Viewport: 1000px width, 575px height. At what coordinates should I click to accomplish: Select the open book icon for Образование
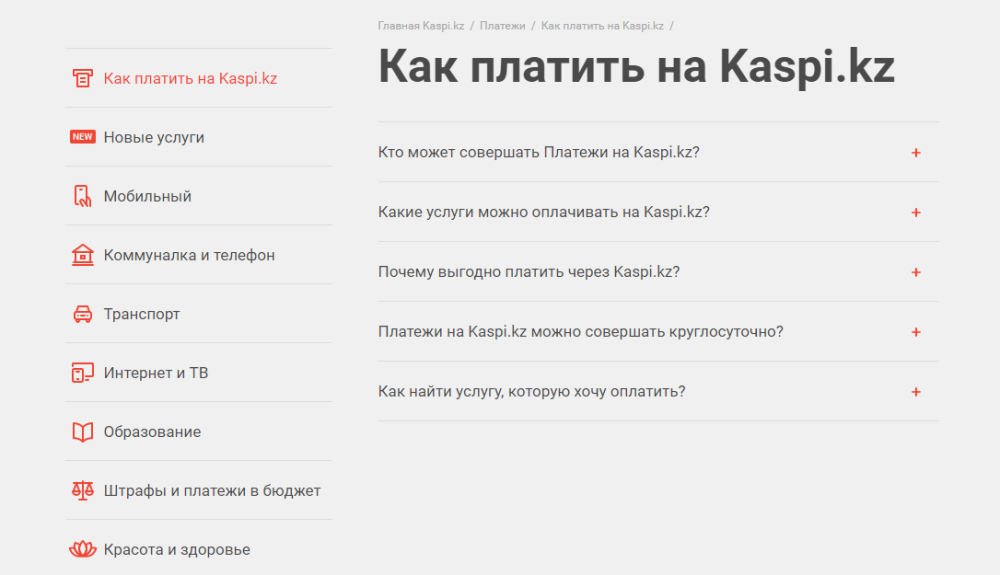pyautogui.click(x=82, y=432)
